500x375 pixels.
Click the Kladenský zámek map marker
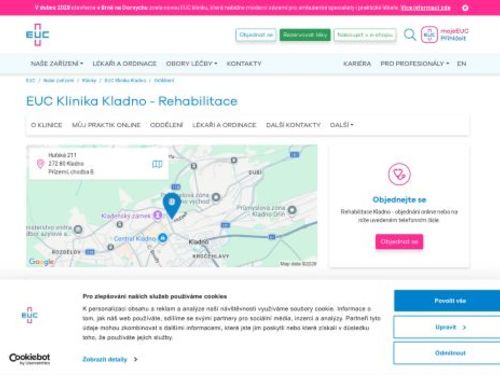[157, 215]
